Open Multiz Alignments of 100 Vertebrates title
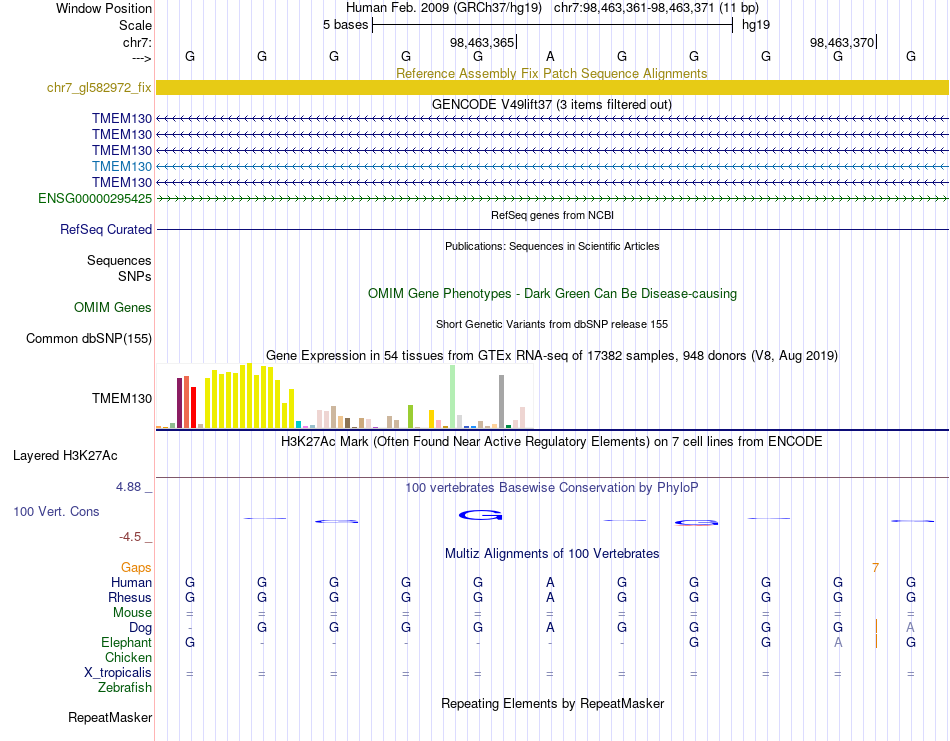 point(552,554)
